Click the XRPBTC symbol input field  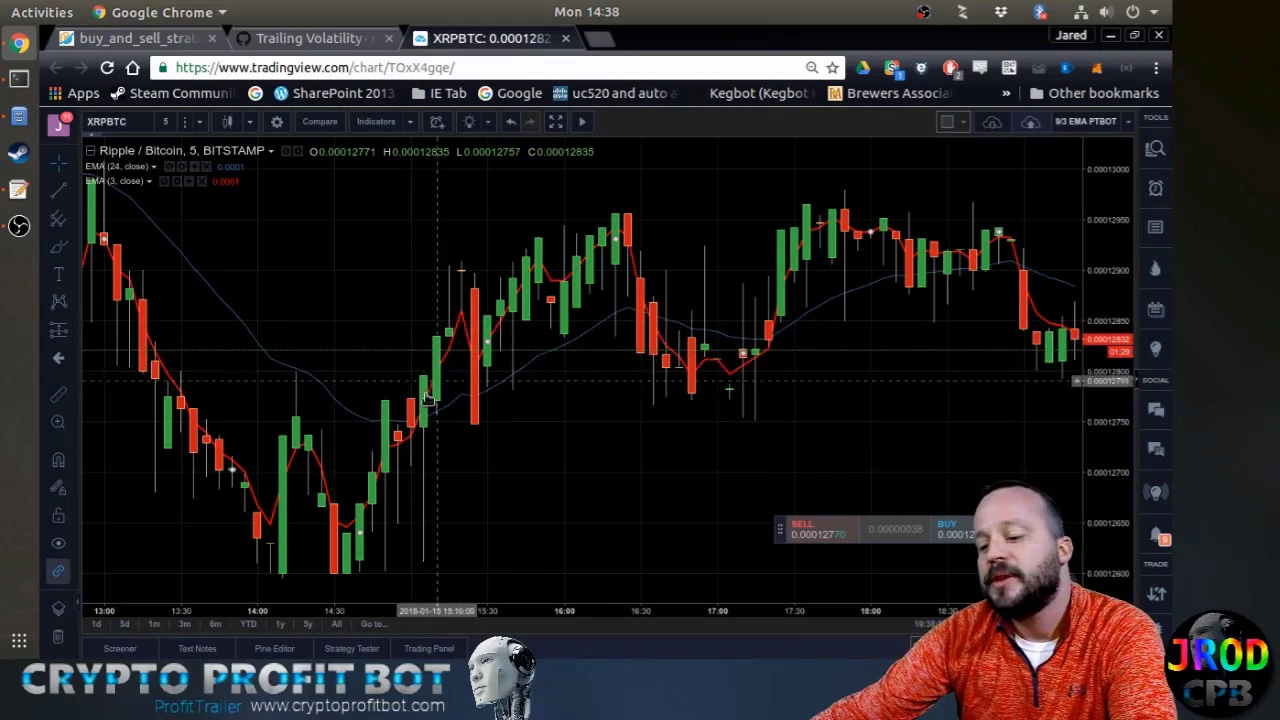[x=118, y=122]
